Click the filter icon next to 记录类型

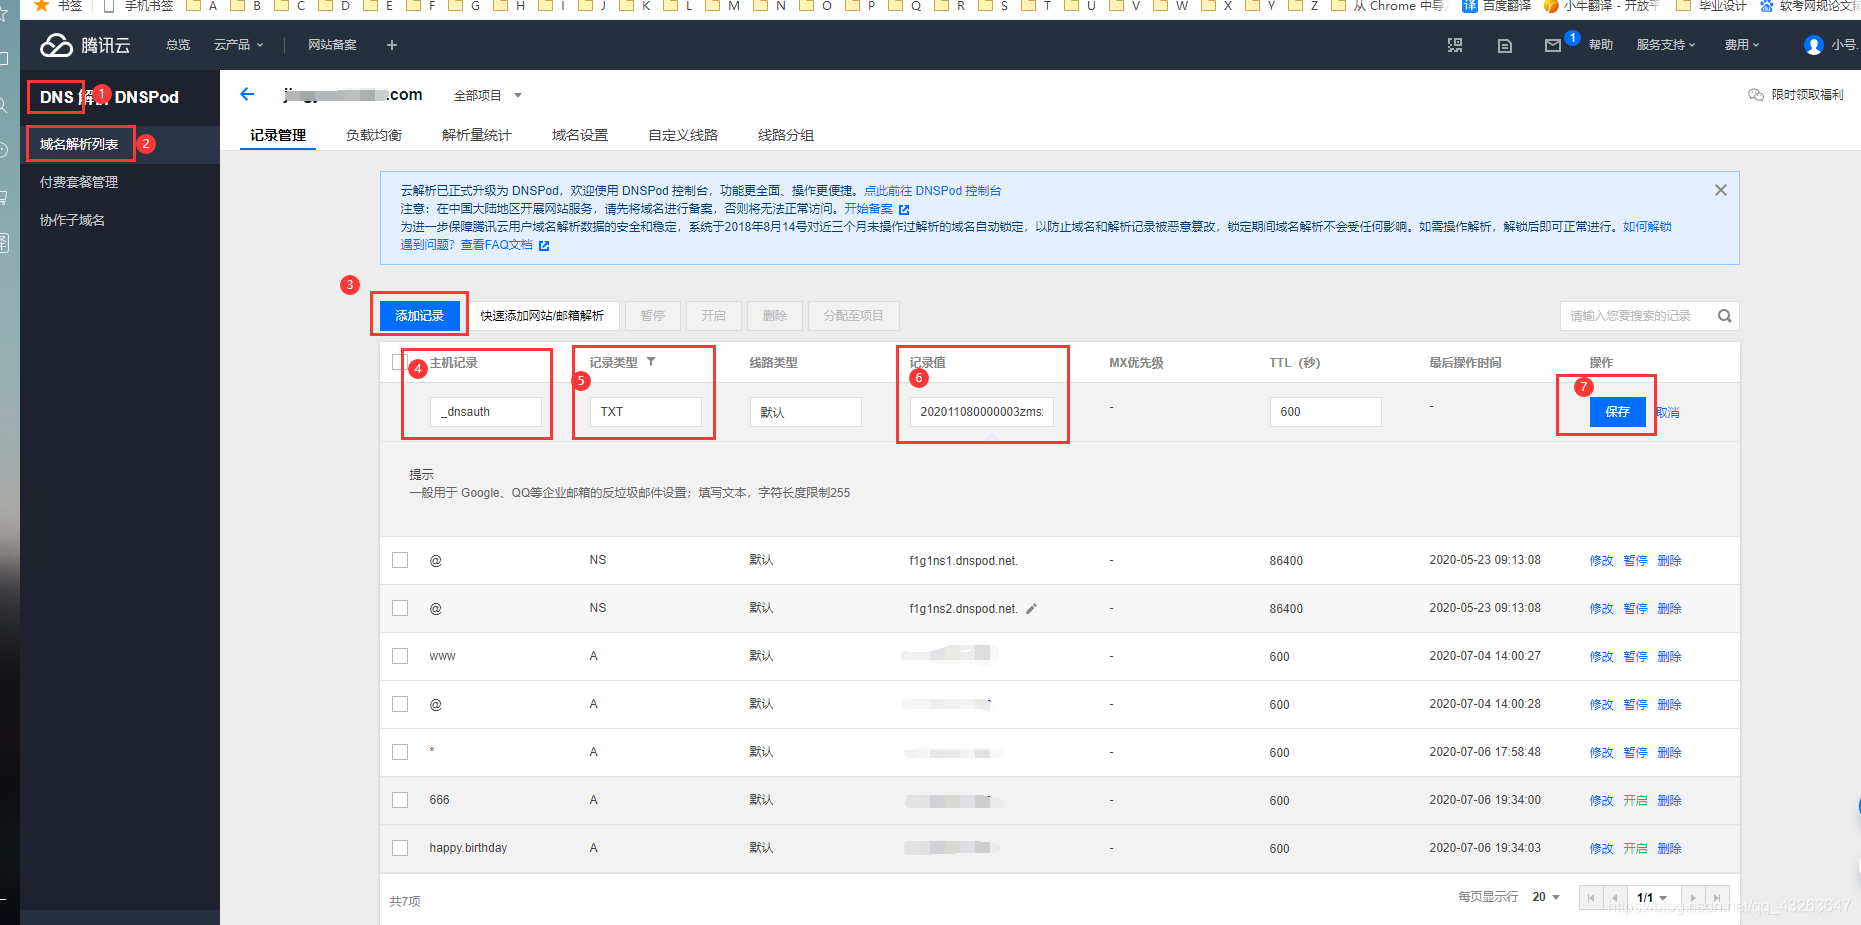point(651,362)
